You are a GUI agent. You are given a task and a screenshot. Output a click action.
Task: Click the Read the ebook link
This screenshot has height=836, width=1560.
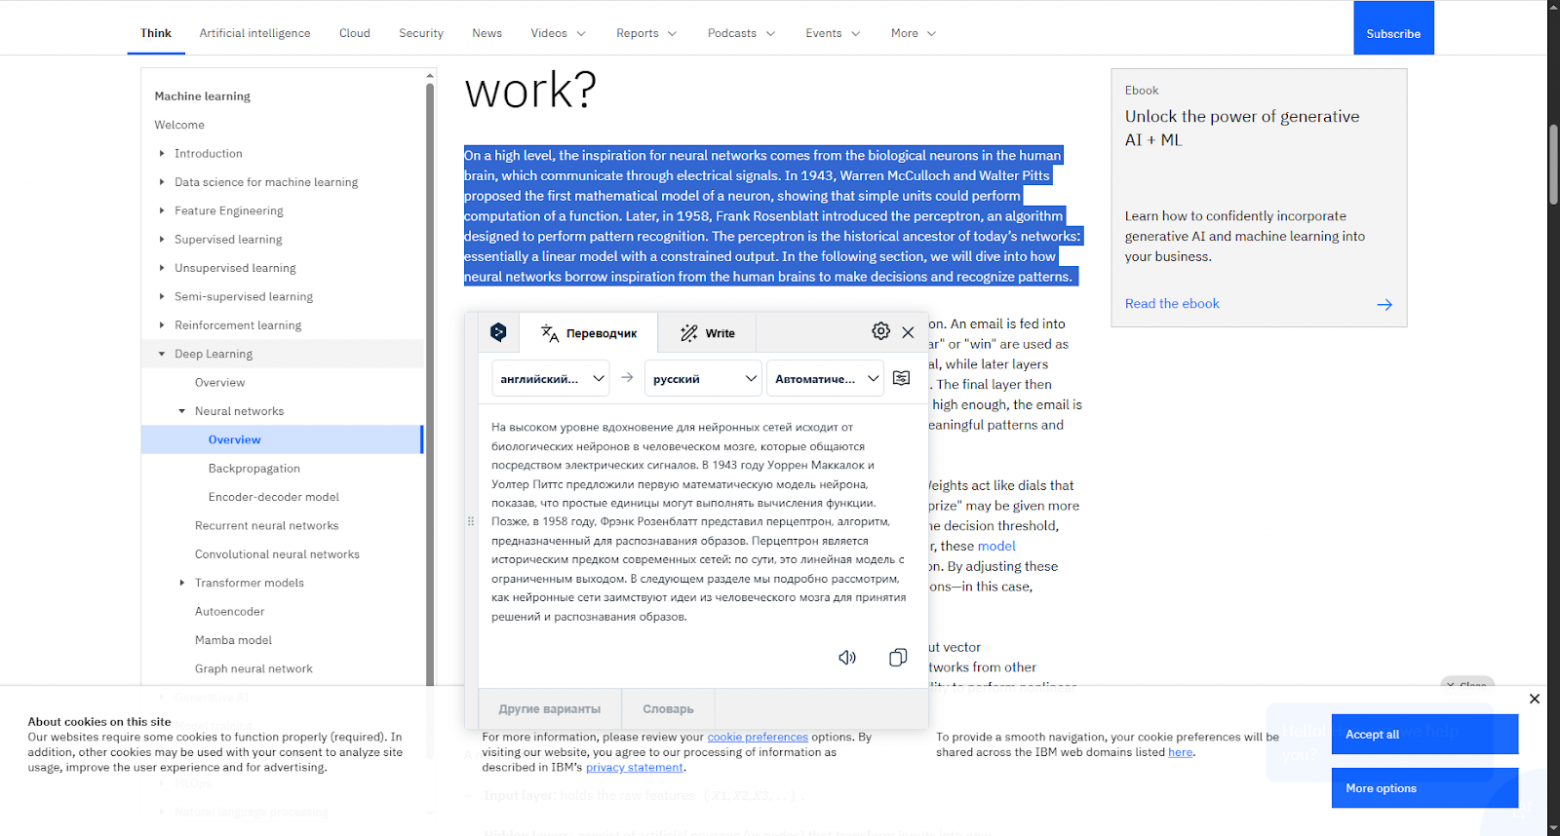coord(1172,303)
